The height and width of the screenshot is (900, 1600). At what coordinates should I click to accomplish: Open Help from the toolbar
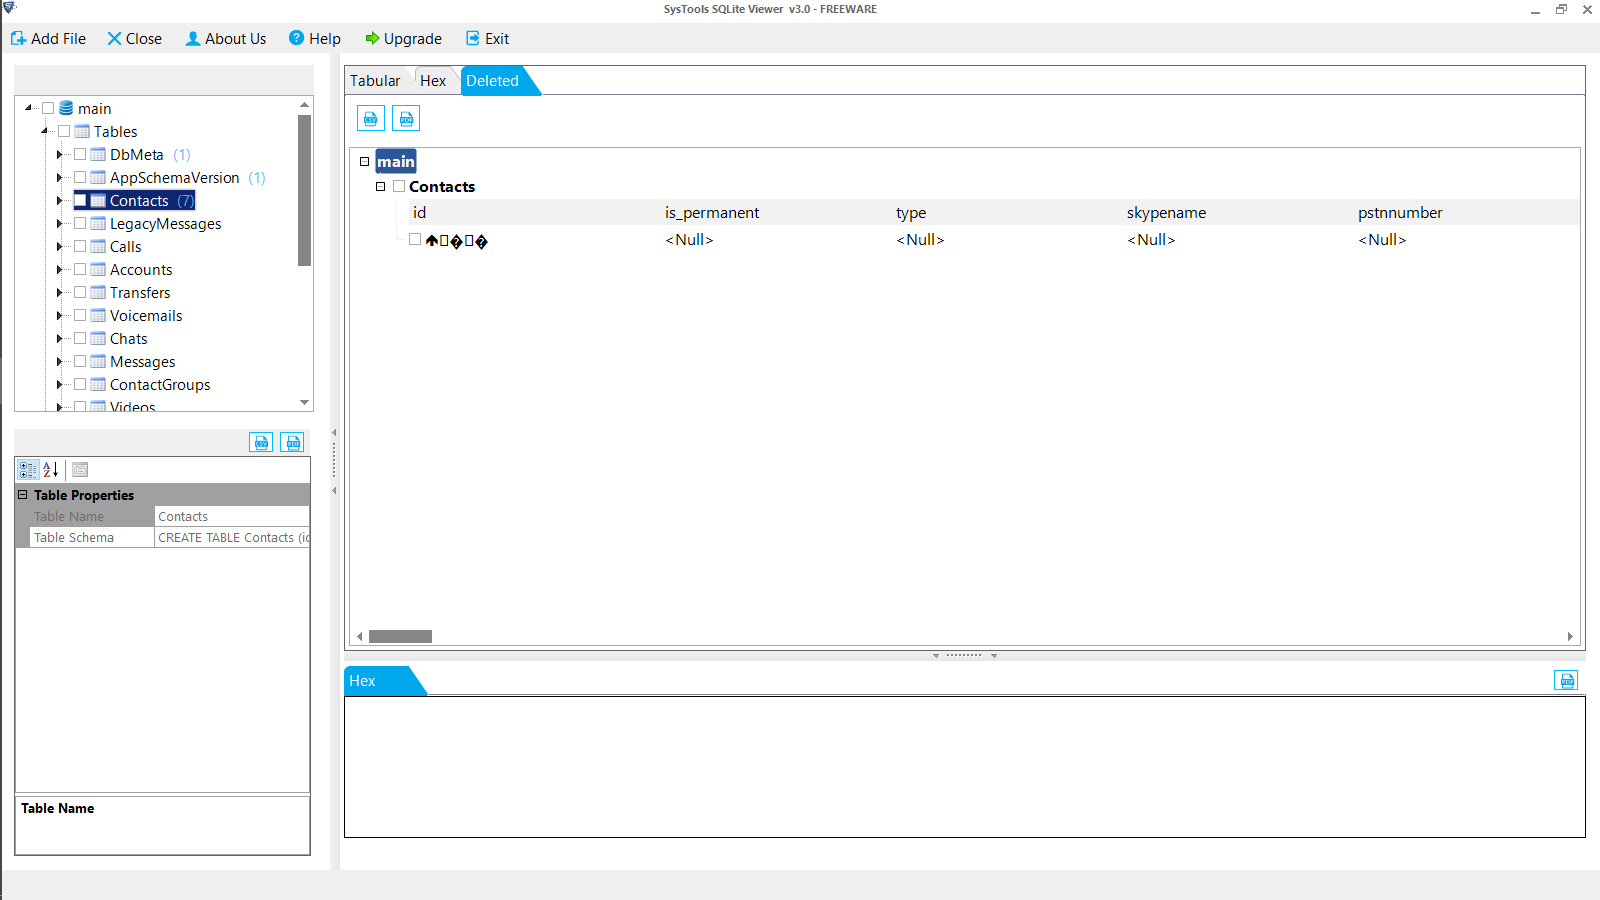(x=315, y=38)
